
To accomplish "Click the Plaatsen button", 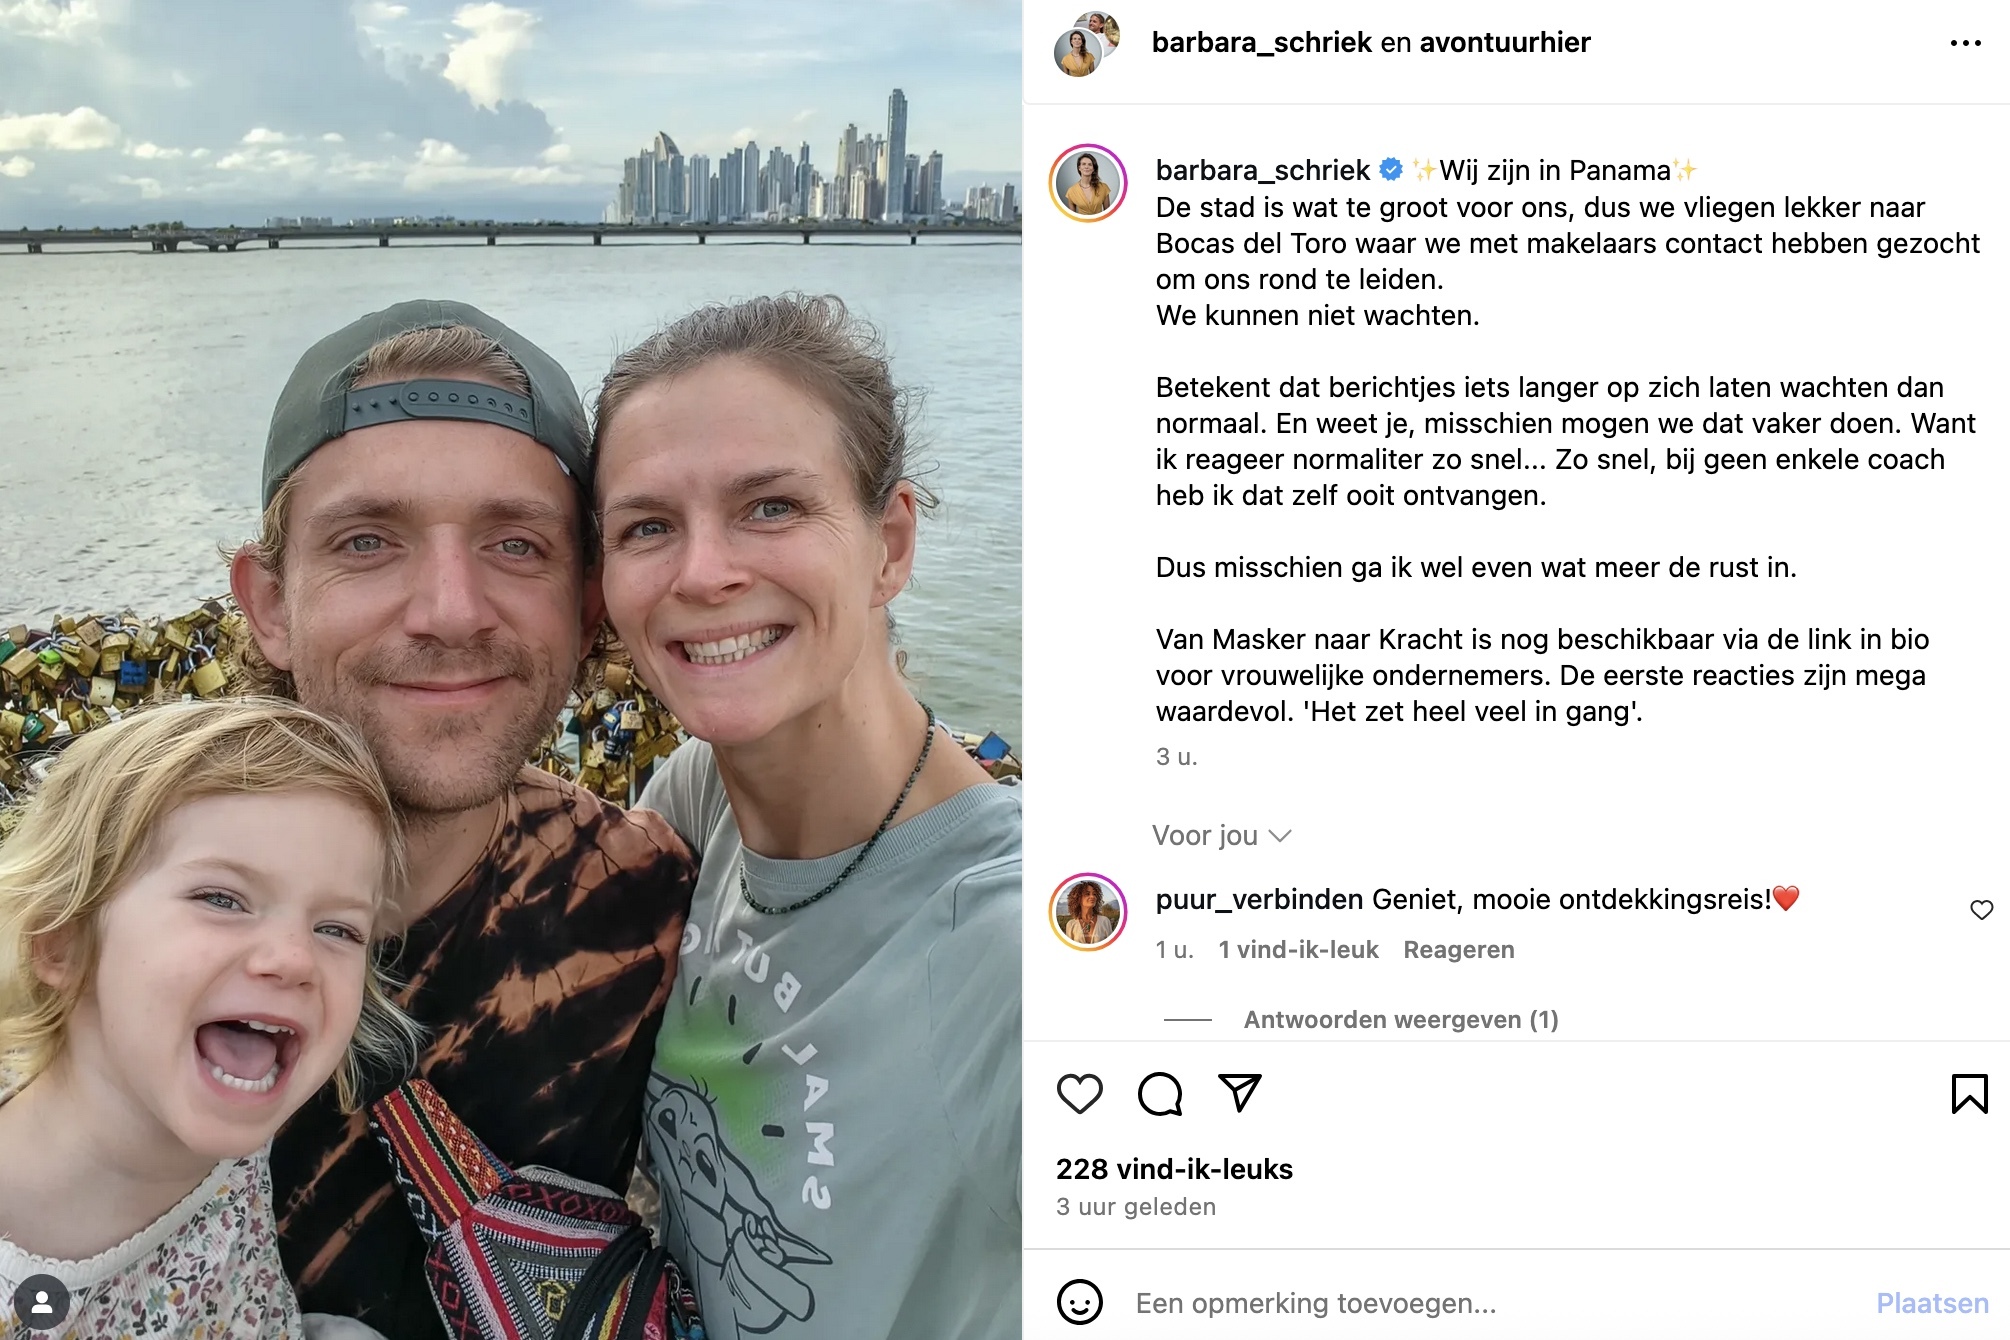I will pos(1932,1303).
